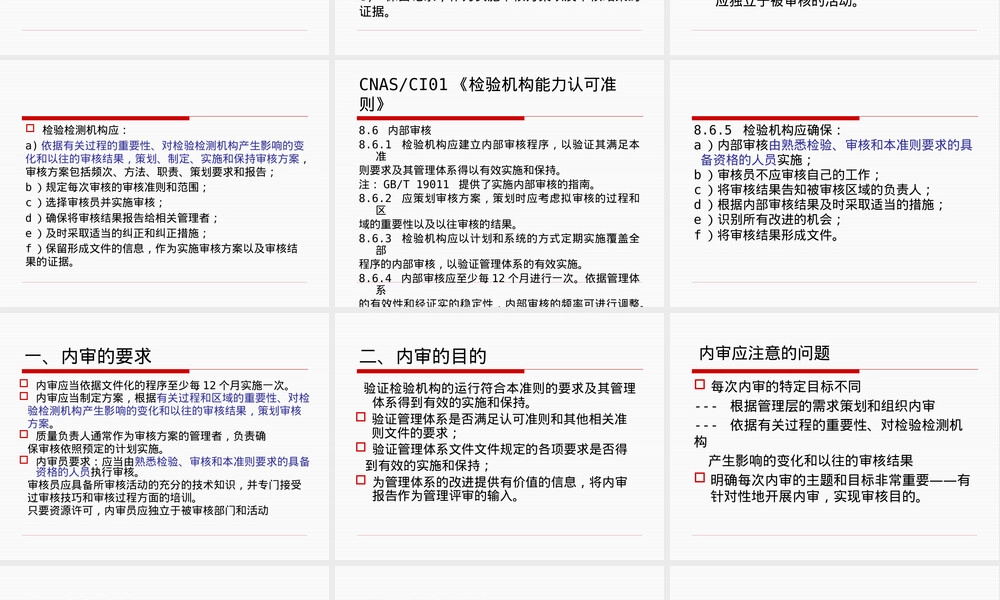Click item c）将审核结果告知被审核区域的负责人

(813, 190)
